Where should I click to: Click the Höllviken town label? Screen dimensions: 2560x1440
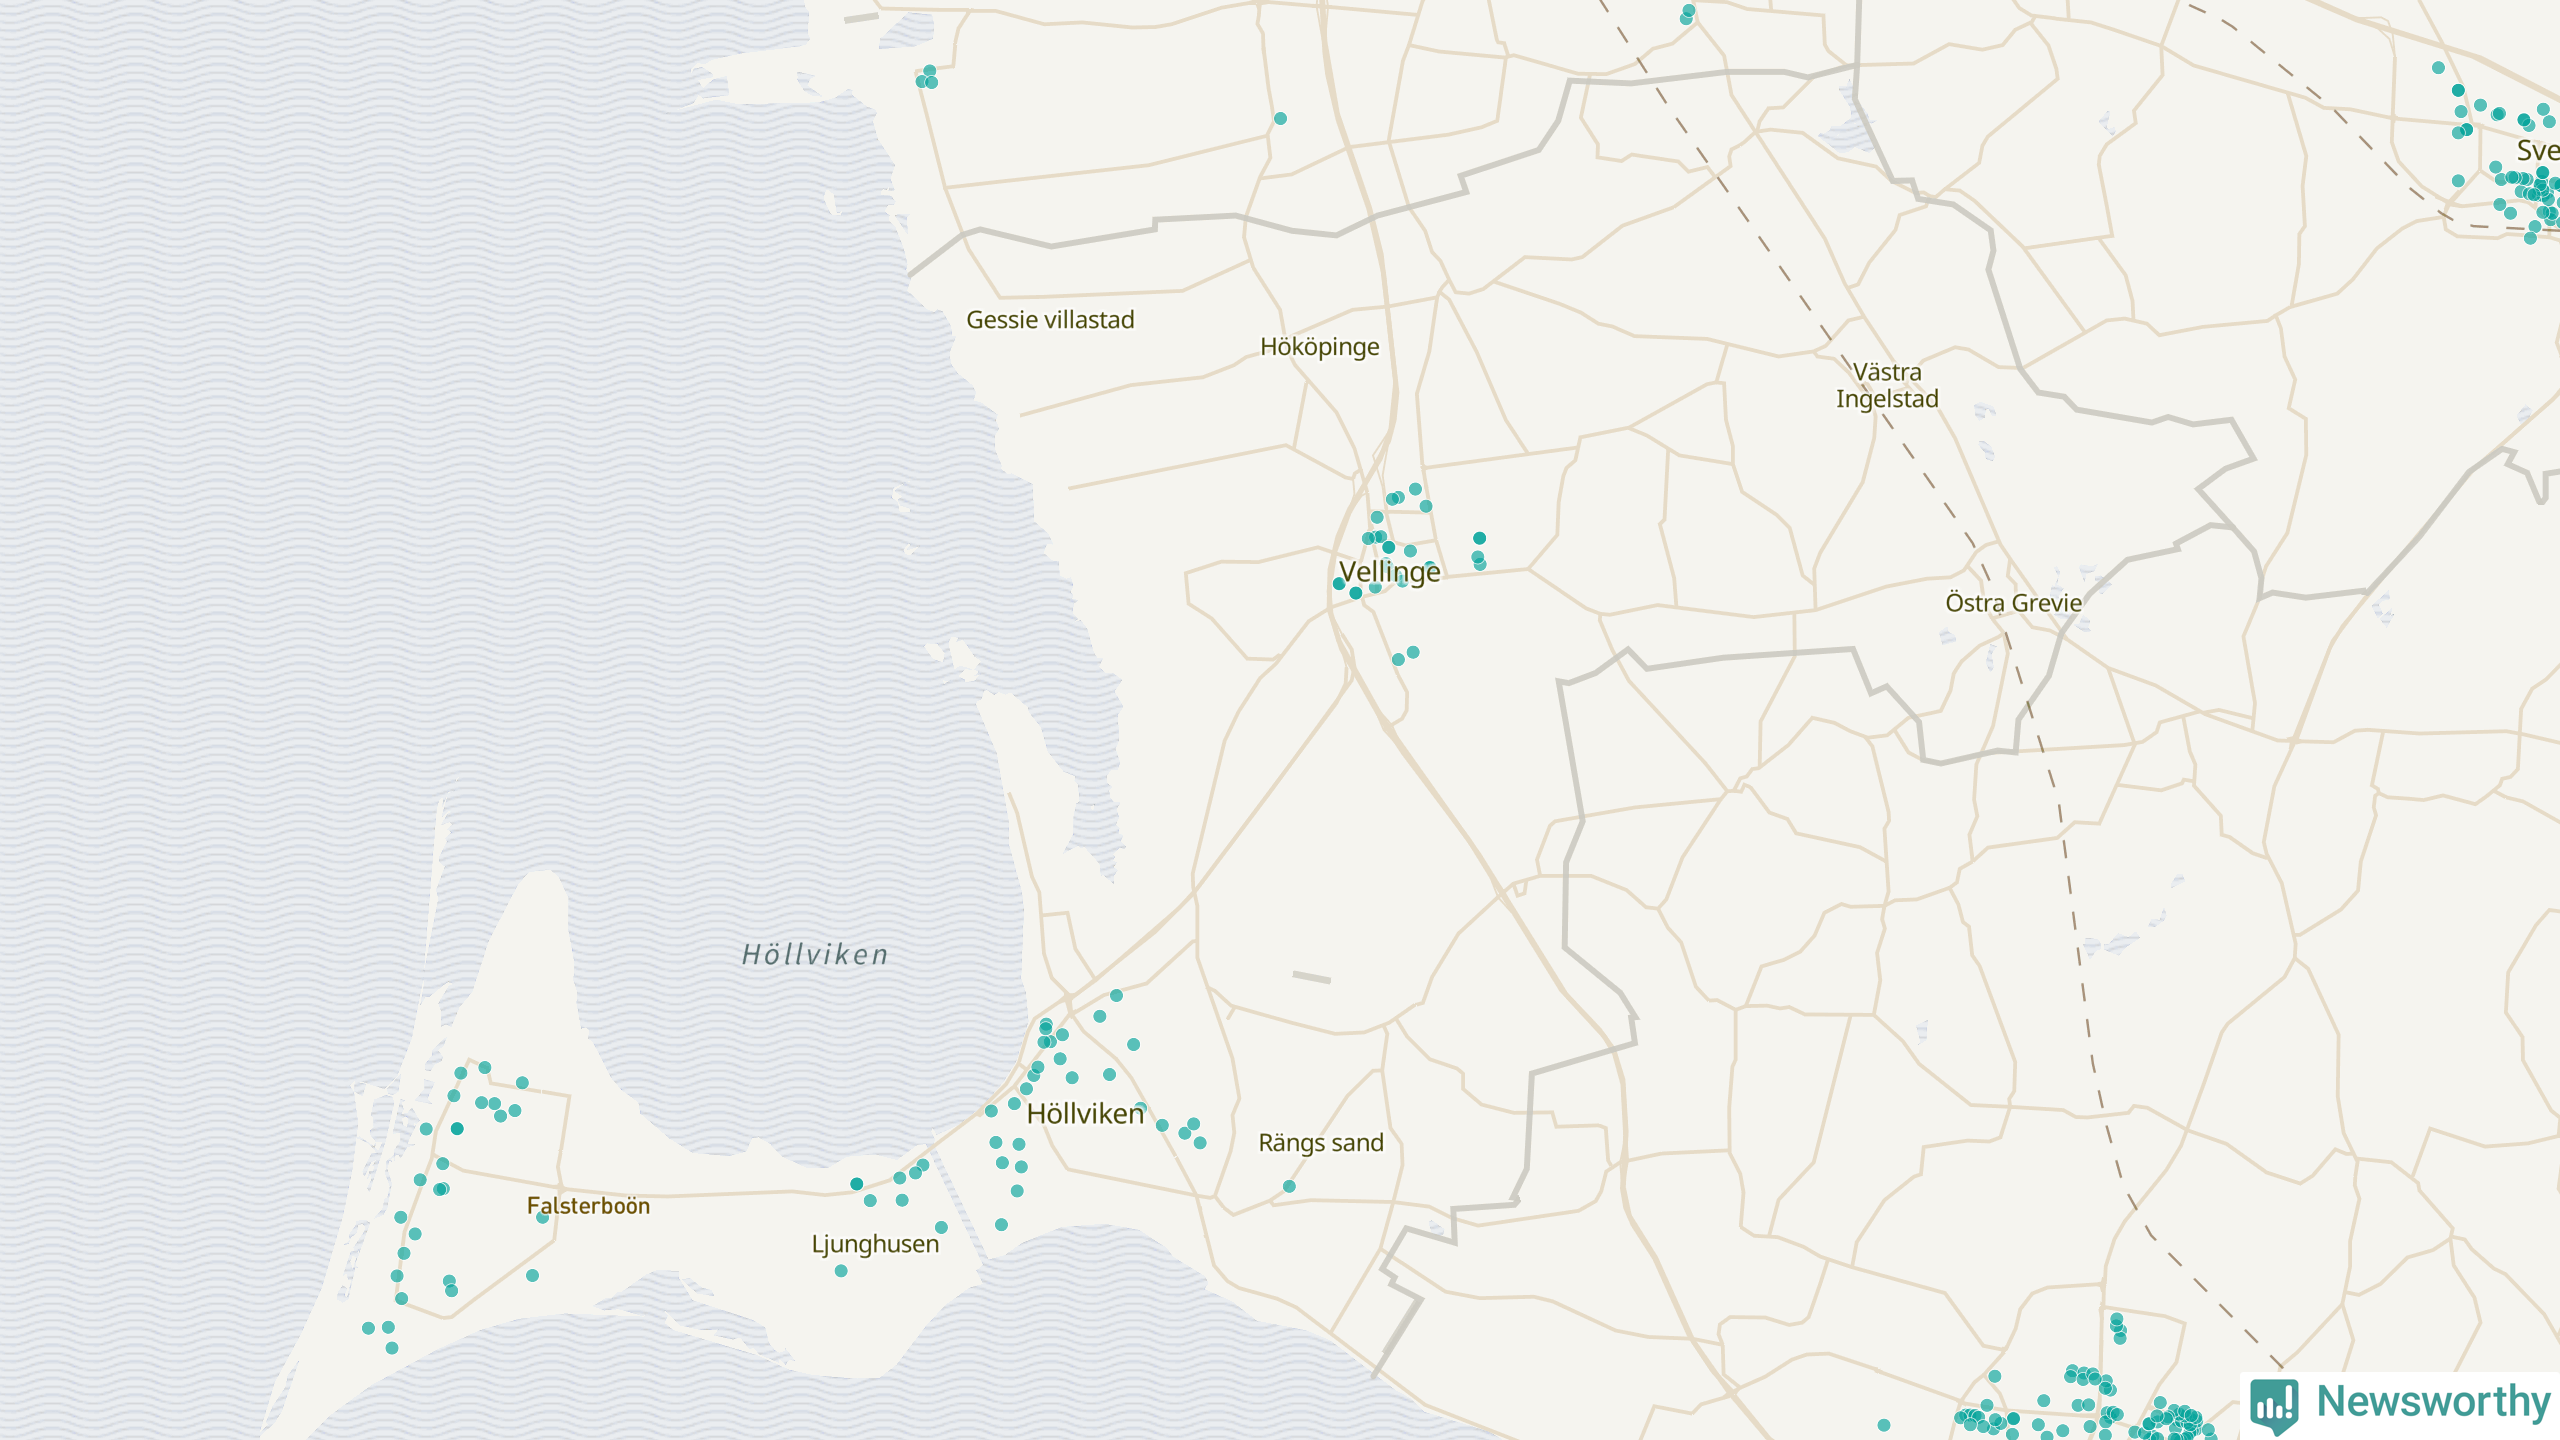1084,1113
